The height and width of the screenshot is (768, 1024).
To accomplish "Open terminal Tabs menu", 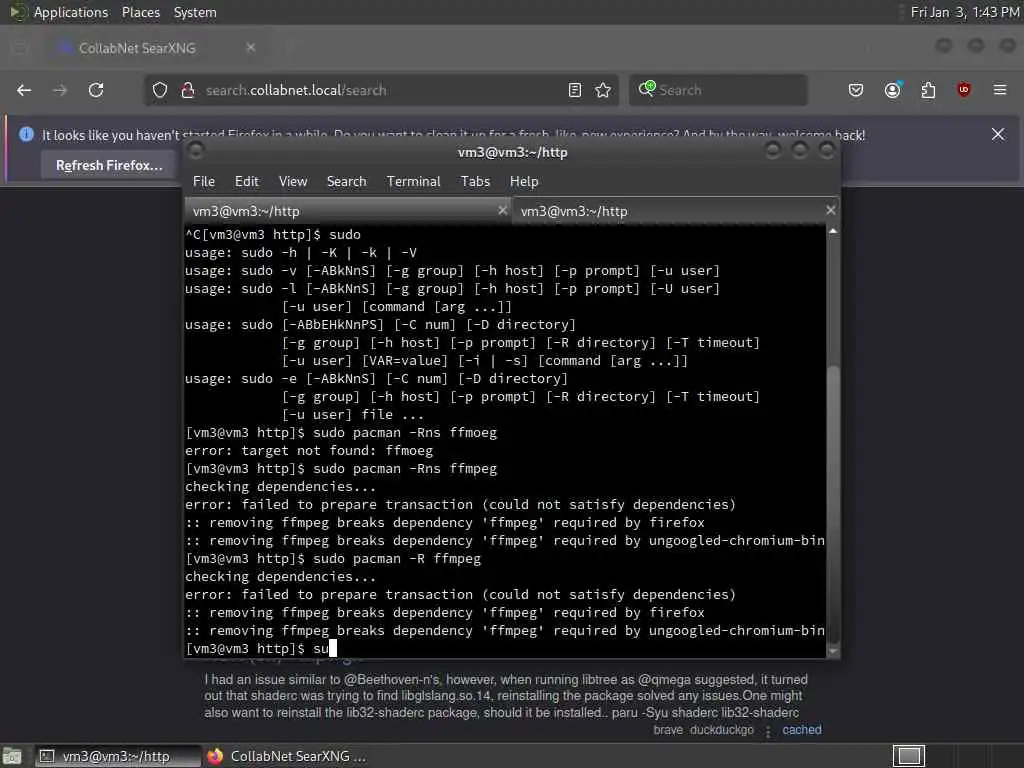I will (x=475, y=182).
